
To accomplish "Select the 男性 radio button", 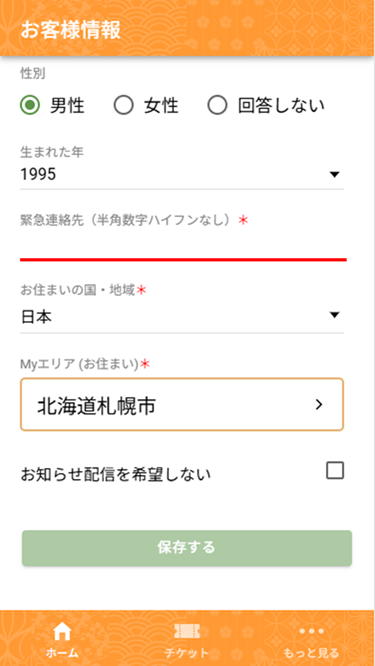I will pos(30,105).
